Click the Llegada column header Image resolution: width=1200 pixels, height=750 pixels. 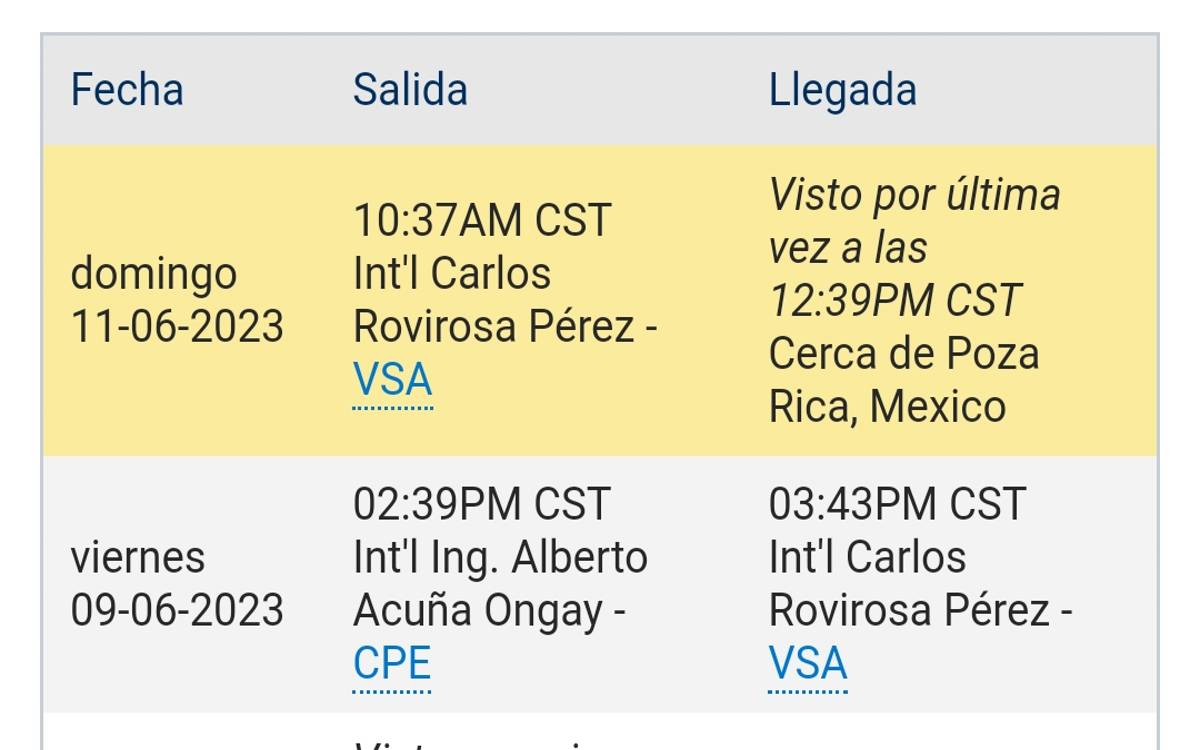[x=842, y=90]
